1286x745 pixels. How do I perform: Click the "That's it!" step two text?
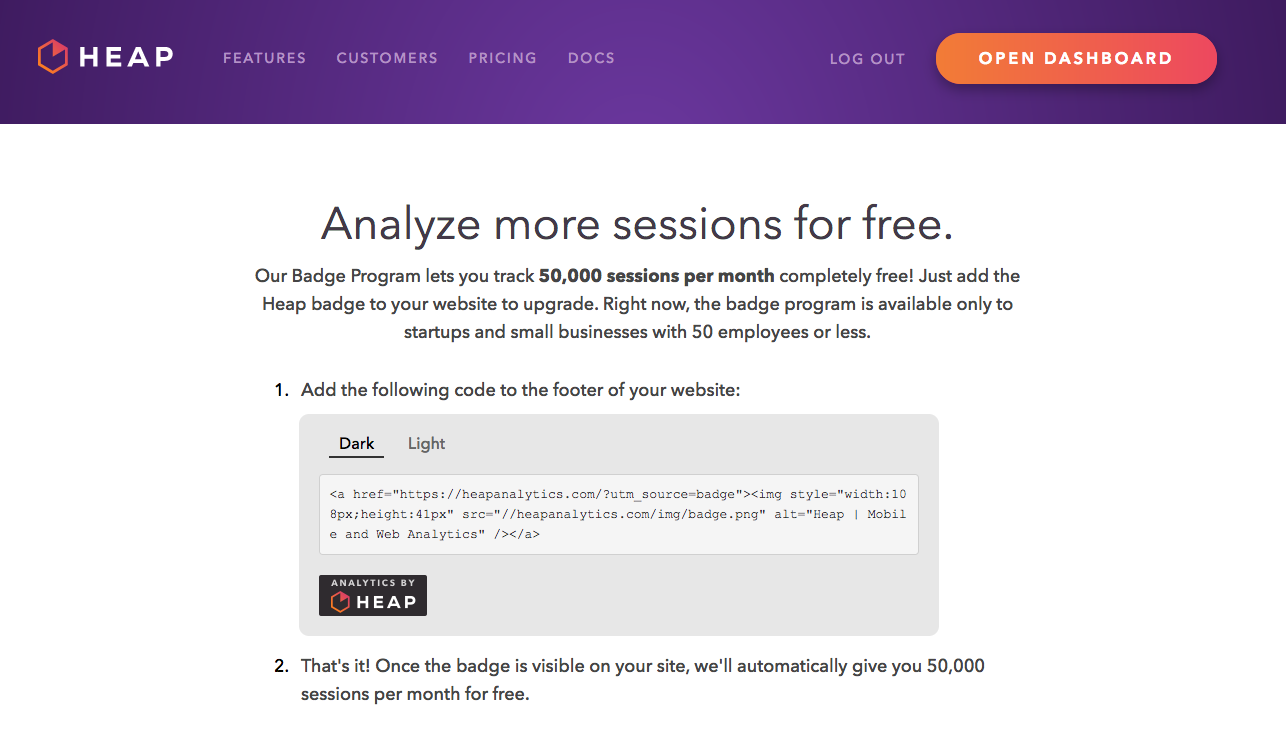point(643,679)
